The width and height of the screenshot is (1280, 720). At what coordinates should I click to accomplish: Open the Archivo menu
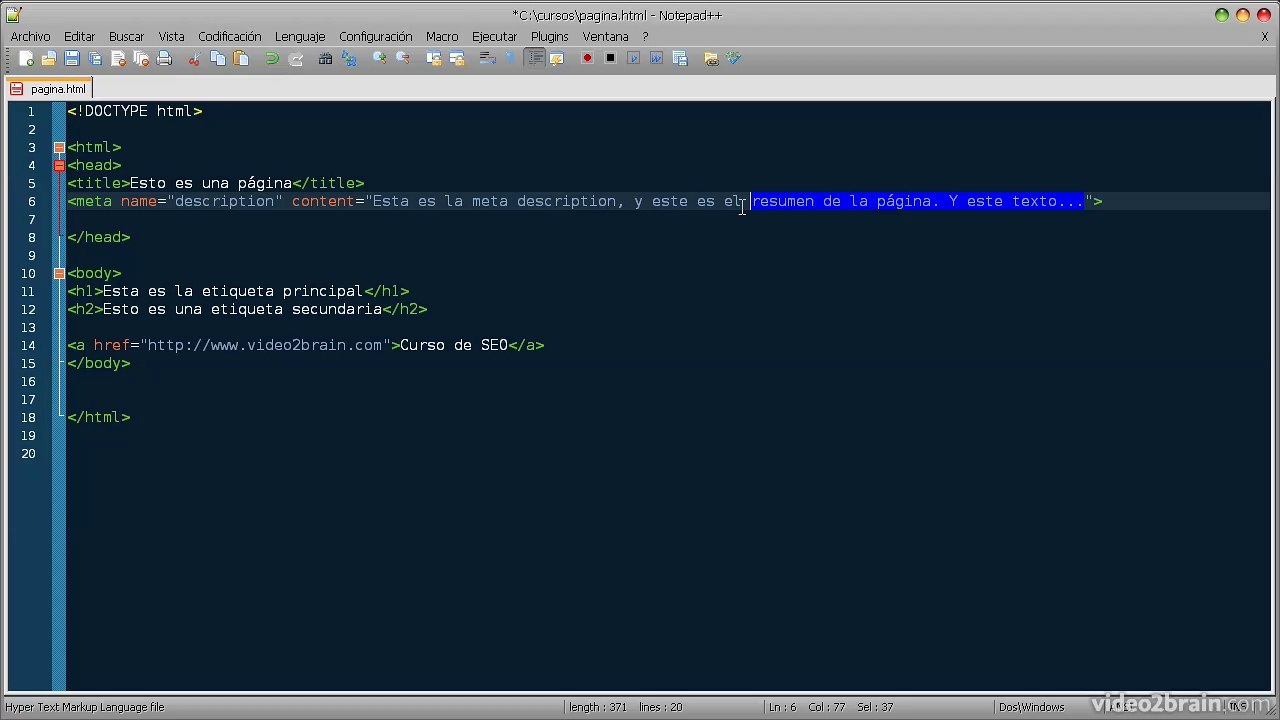30,37
